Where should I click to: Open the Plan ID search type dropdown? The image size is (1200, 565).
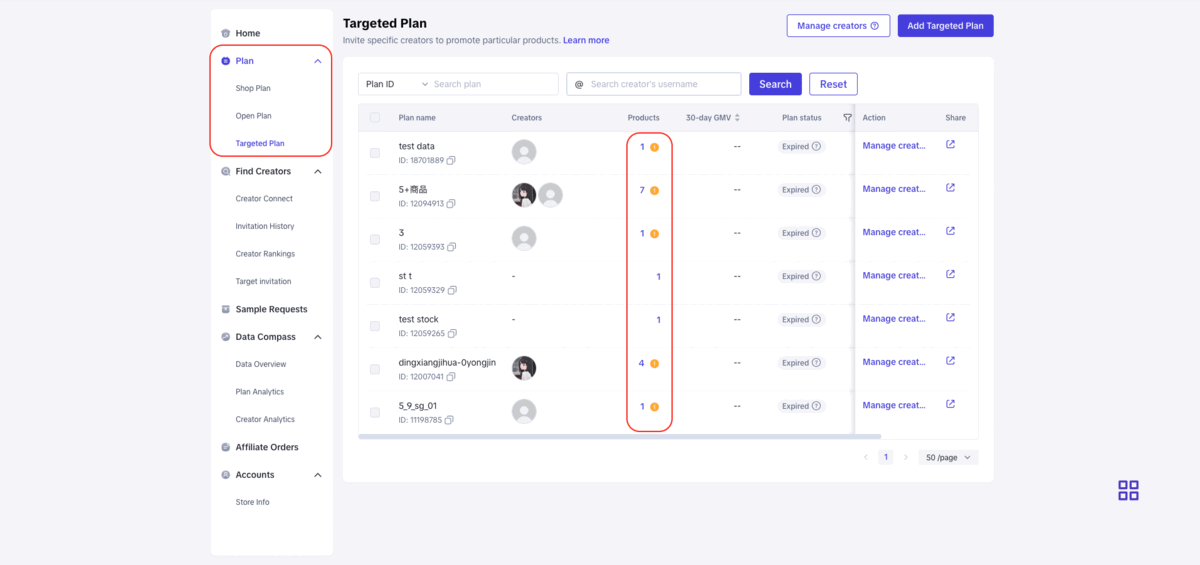click(396, 84)
